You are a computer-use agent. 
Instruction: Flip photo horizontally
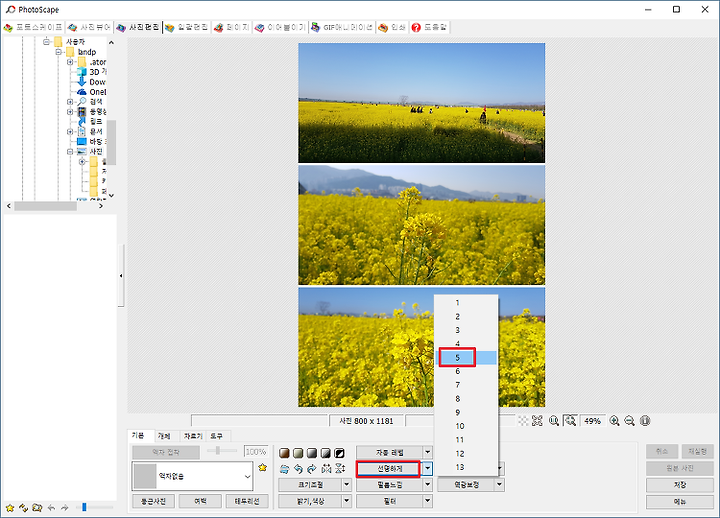click(x=326, y=469)
